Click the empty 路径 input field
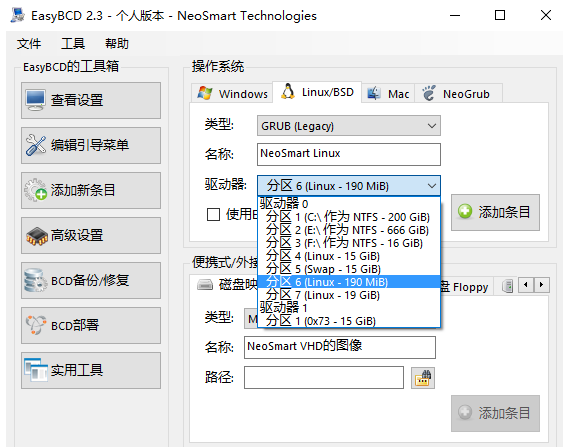This screenshot has width=563, height=447. point(324,377)
